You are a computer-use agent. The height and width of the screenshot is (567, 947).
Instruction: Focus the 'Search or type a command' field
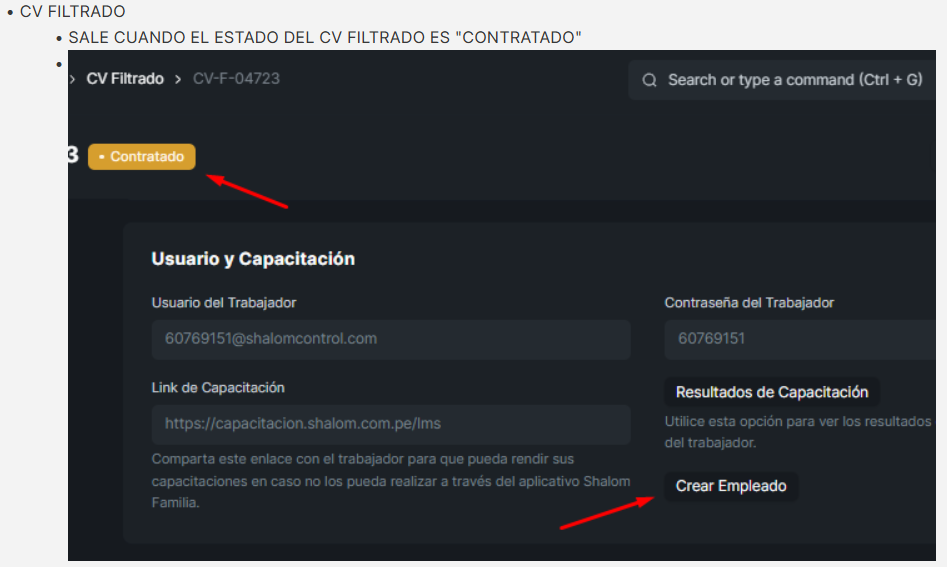pyautogui.click(x=782, y=80)
